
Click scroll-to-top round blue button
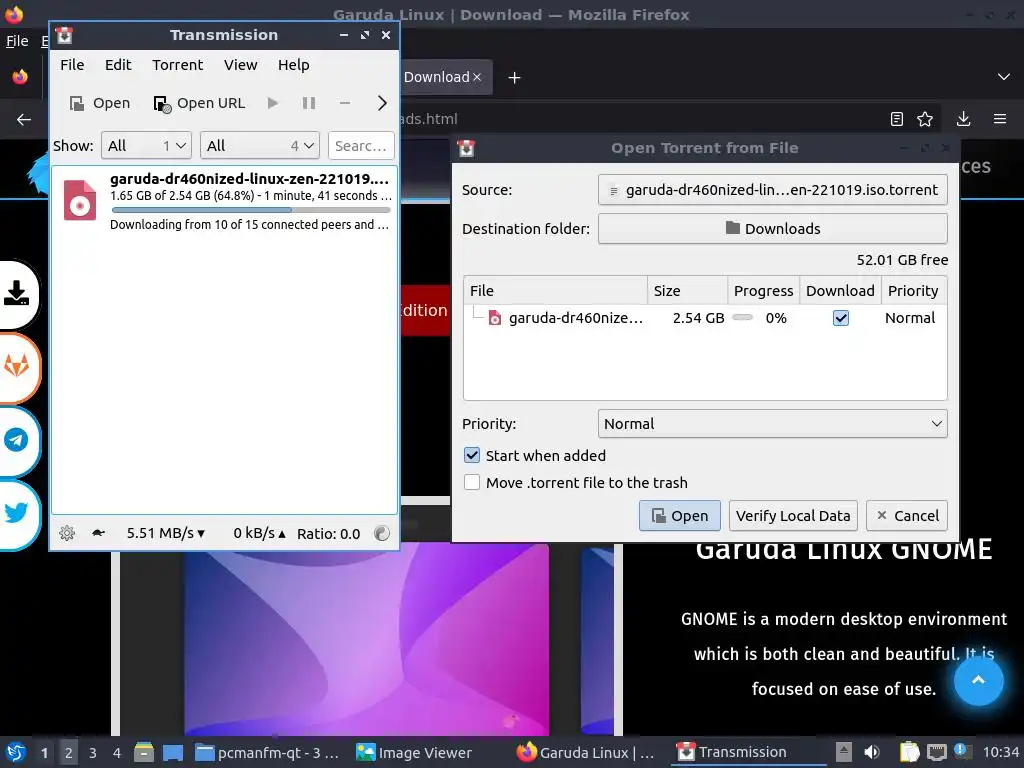click(x=978, y=680)
